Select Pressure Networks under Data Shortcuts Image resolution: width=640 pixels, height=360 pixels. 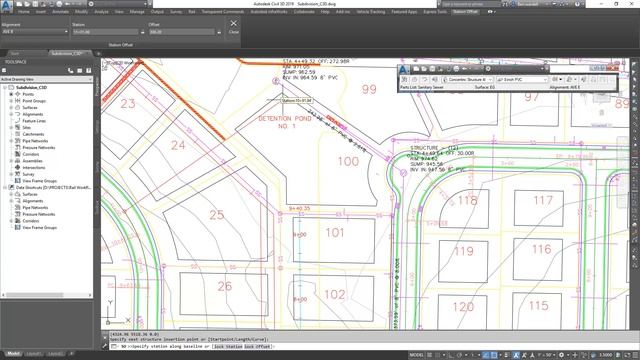pyautogui.click(x=39, y=214)
